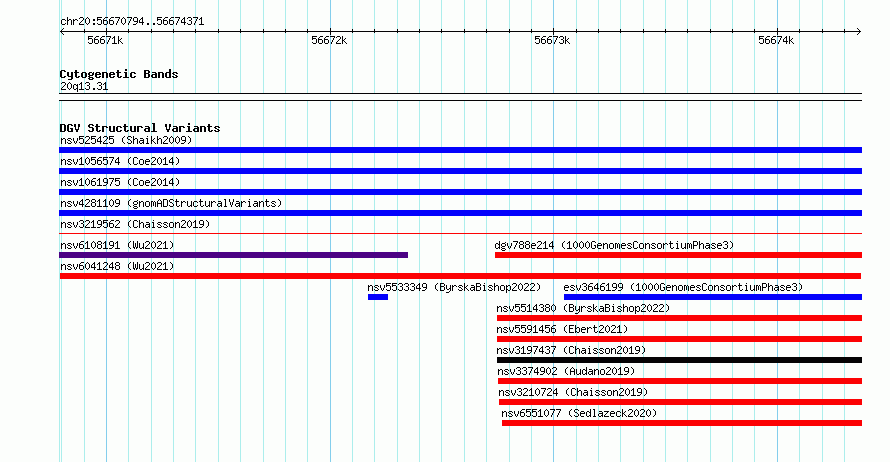Open nsv6041248 (Wu2021) label
This screenshot has width=890, height=462.
[117, 266]
